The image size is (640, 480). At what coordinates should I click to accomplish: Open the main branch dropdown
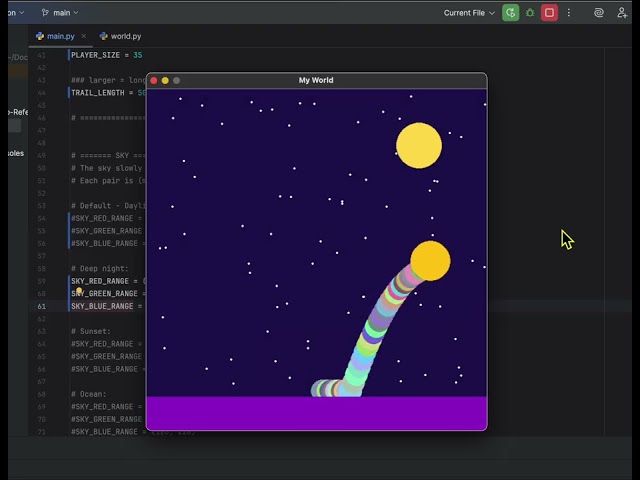(x=60, y=13)
